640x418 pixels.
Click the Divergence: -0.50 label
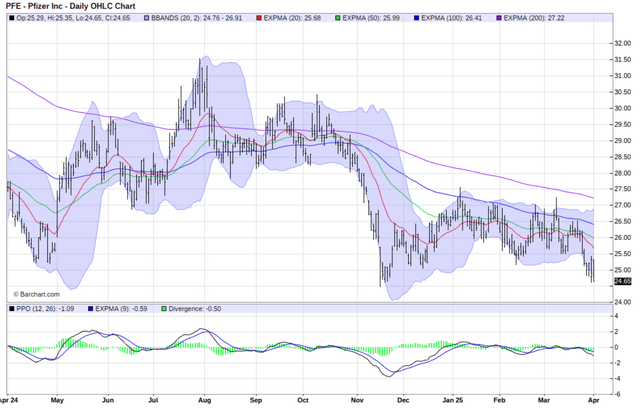coord(195,309)
